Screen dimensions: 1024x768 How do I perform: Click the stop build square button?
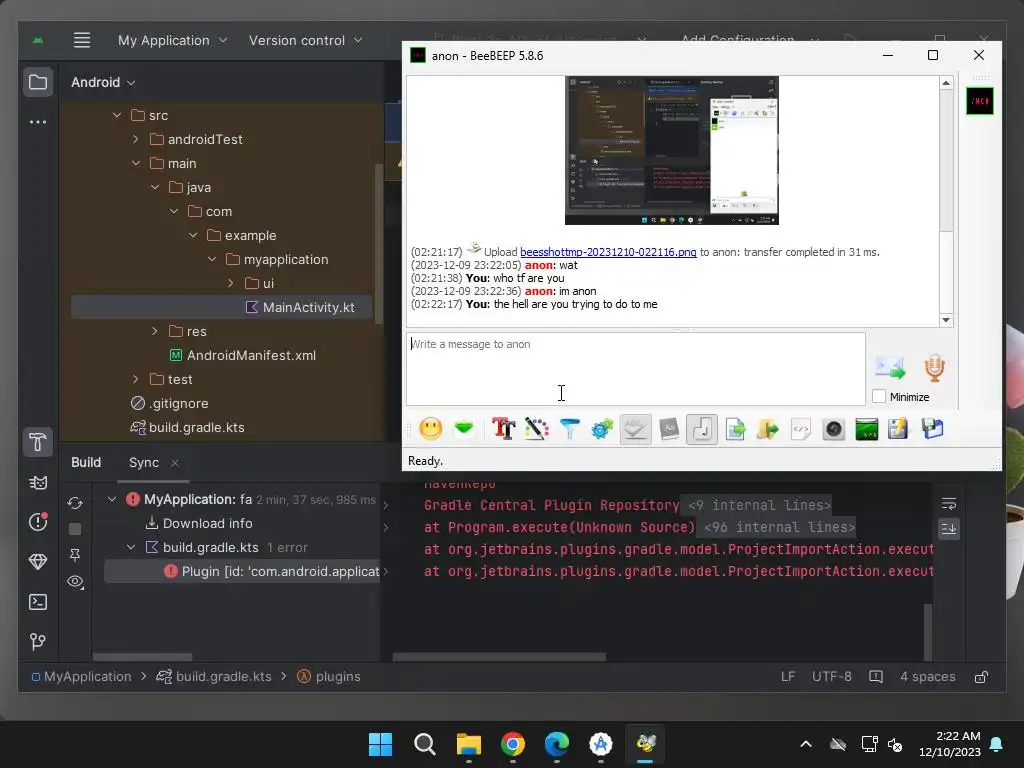75,529
